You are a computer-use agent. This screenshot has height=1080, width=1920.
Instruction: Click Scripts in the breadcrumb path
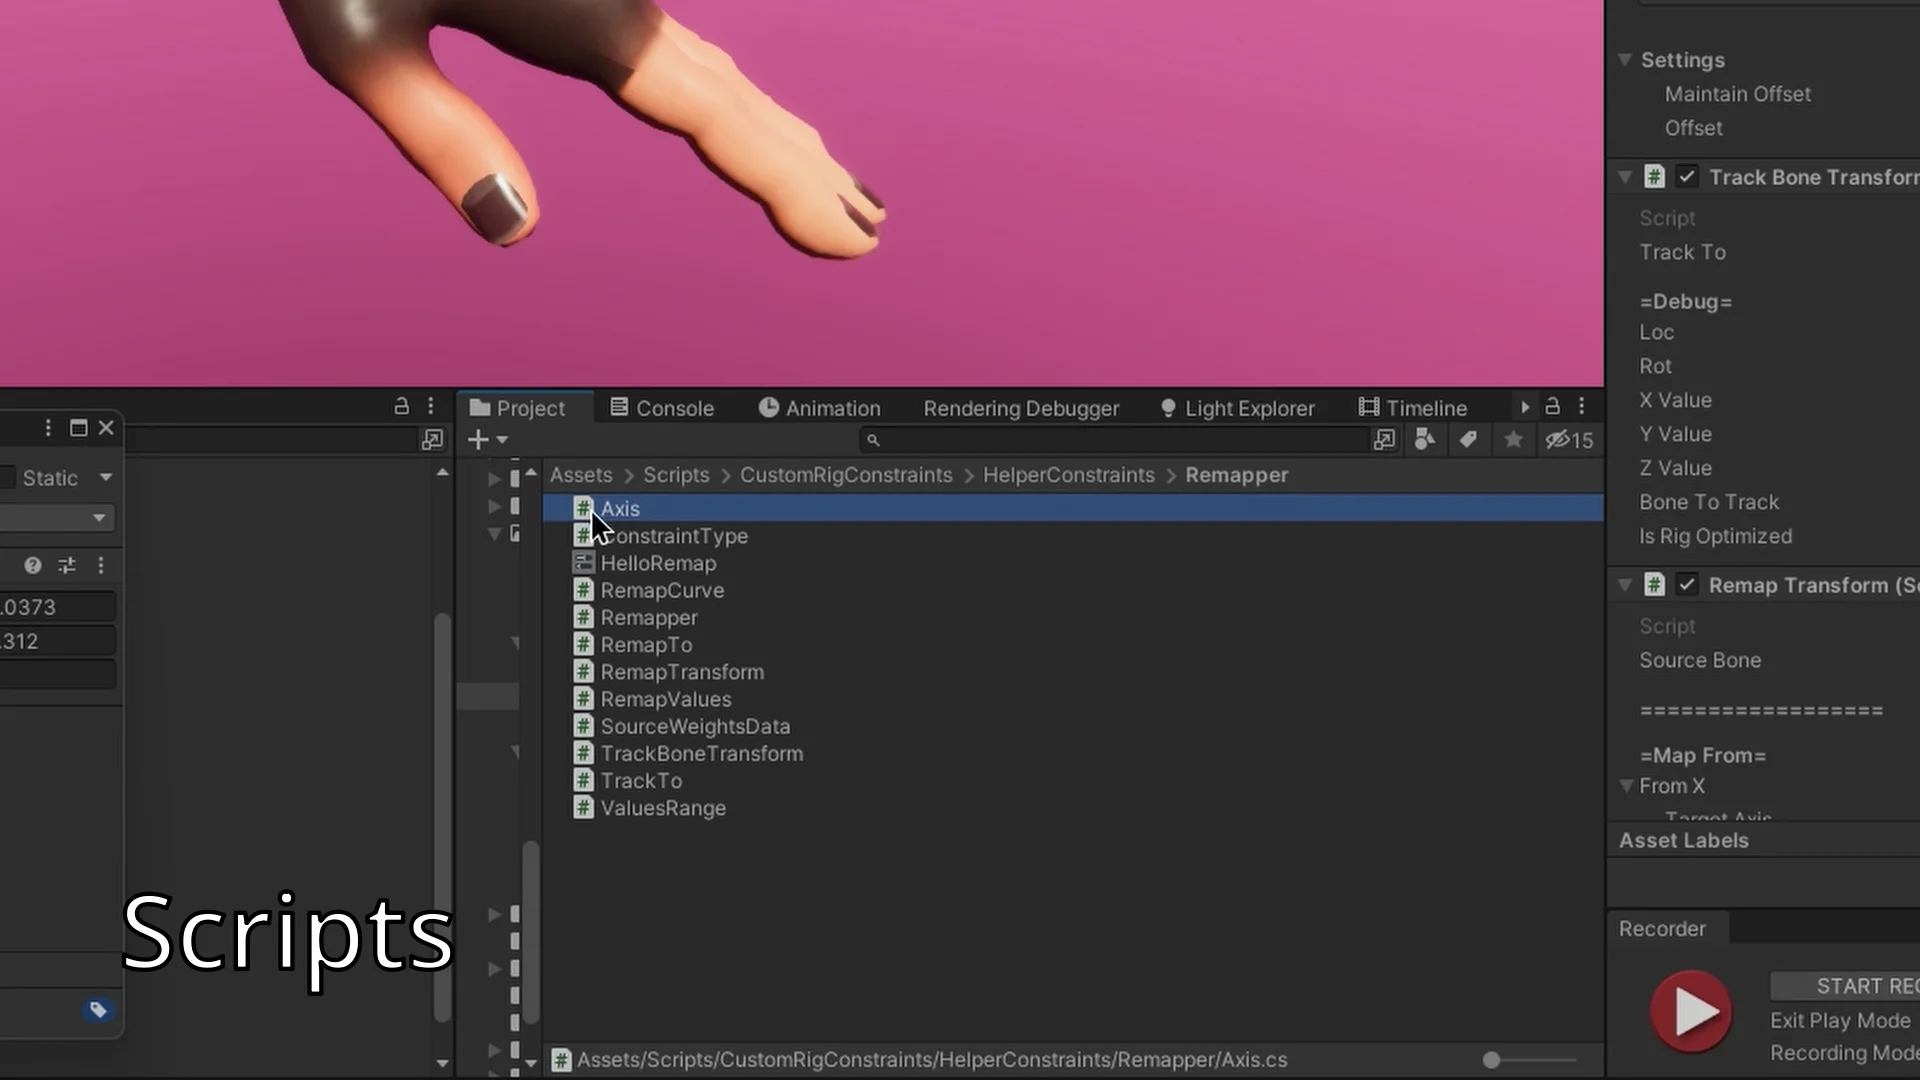pos(675,475)
